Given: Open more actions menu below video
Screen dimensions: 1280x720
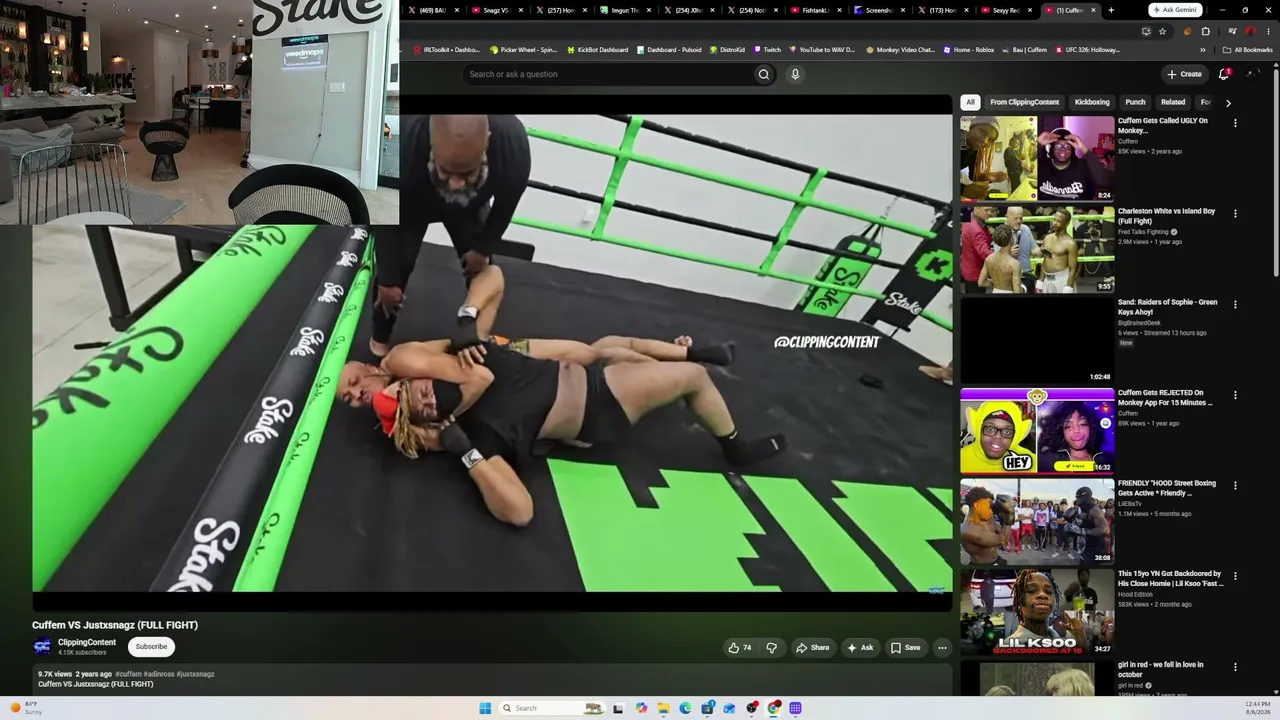Looking at the screenshot, I should pyautogui.click(x=942, y=648).
